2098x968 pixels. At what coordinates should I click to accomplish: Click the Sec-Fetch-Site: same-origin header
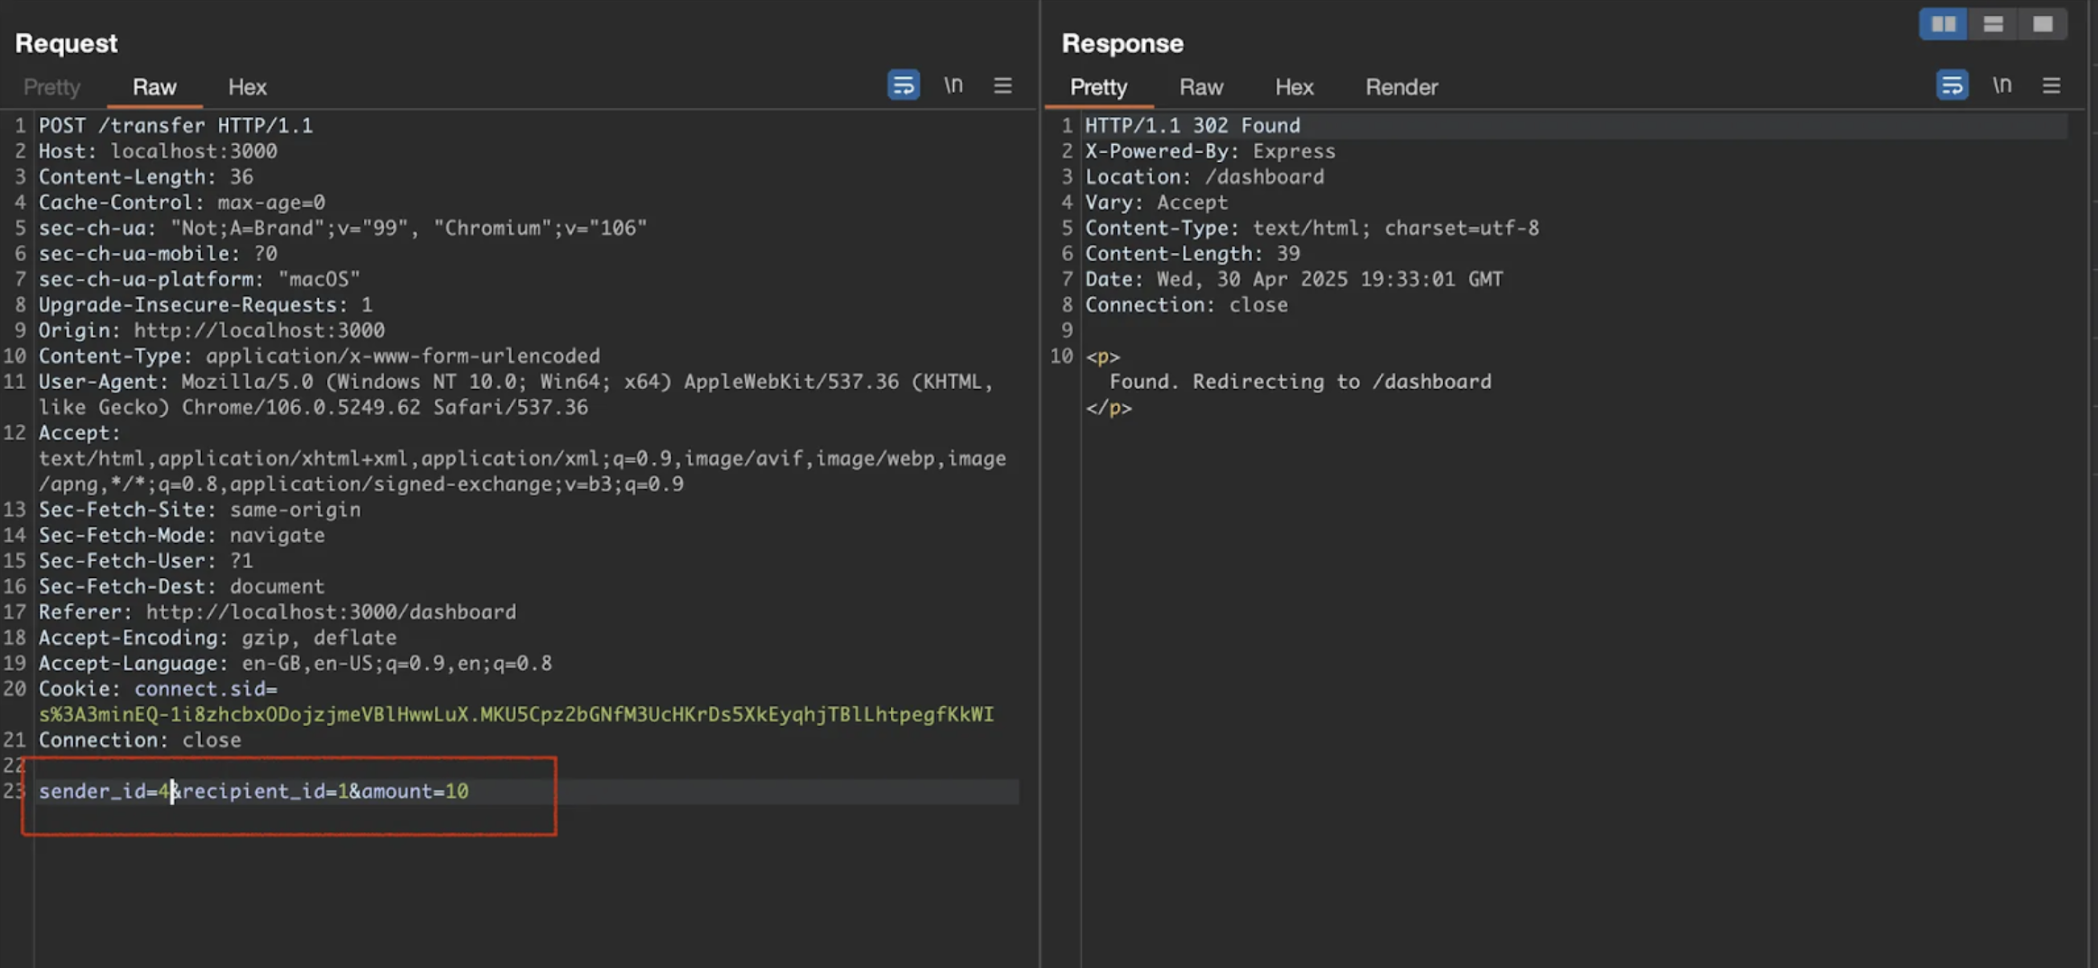[x=199, y=510]
